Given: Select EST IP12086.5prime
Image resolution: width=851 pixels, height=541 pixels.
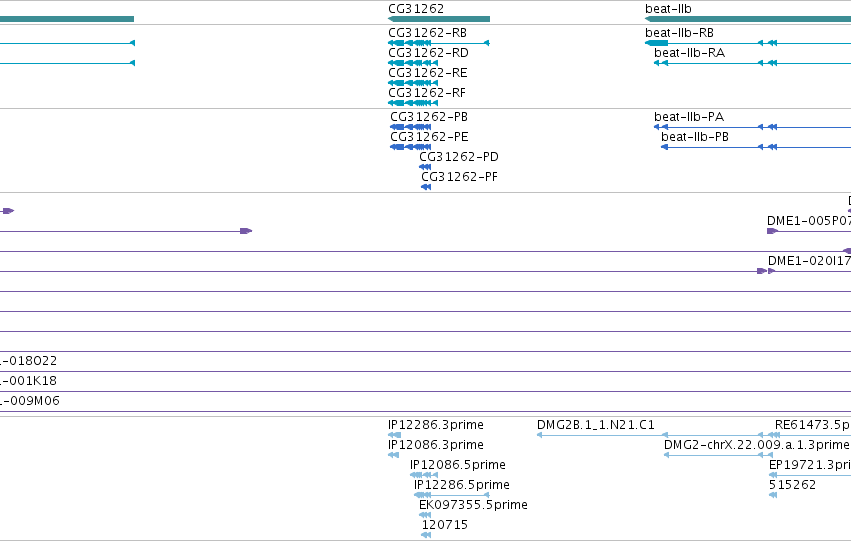Looking at the screenshot, I should [x=458, y=465].
